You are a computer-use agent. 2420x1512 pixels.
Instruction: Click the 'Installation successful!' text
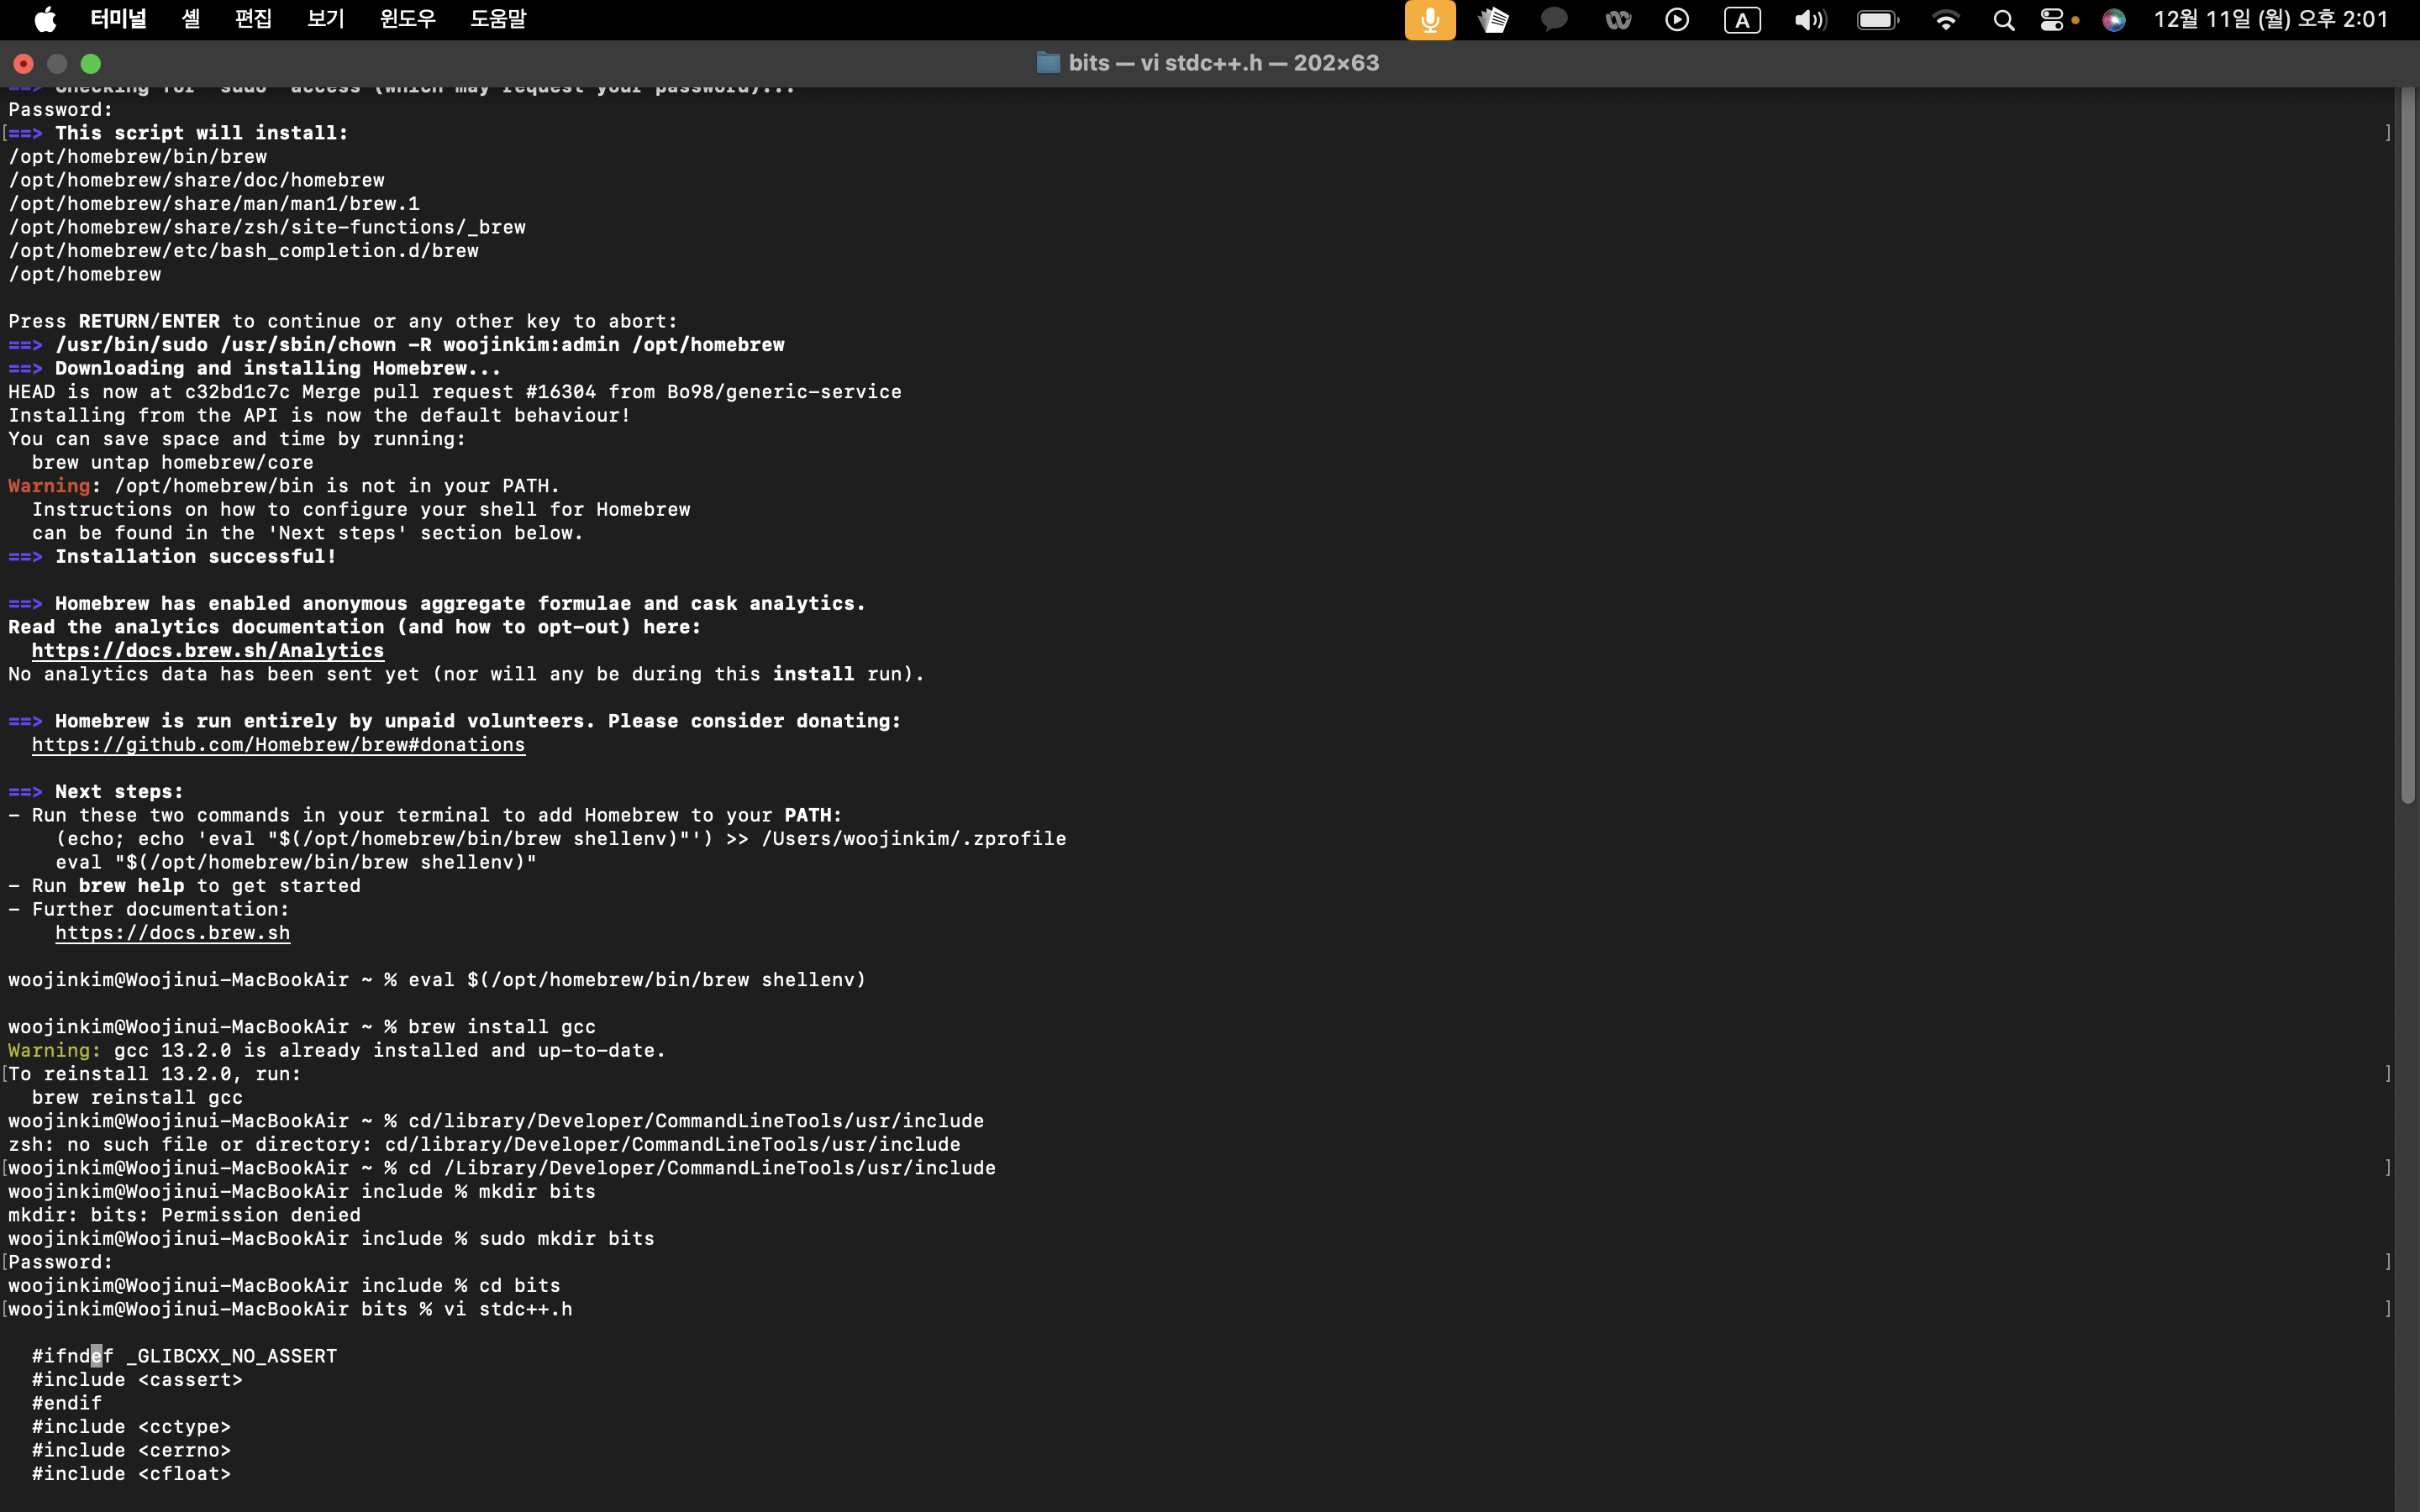tap(195, 556)
